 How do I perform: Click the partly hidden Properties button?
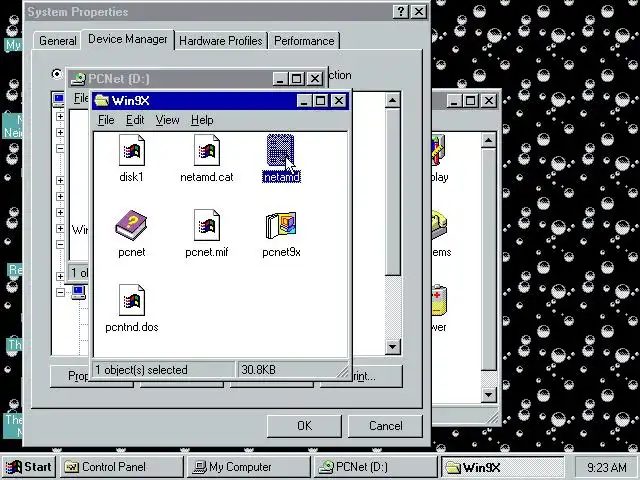tap(69, 376)
